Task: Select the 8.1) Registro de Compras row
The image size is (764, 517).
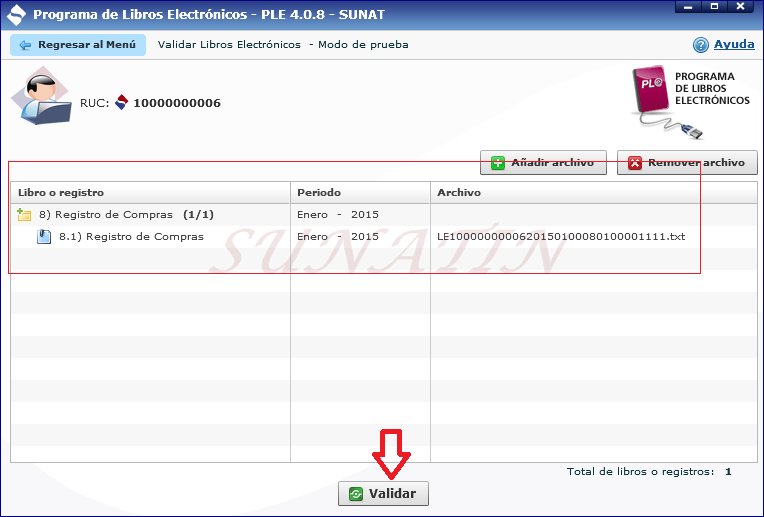Action: tap(383, 237)
